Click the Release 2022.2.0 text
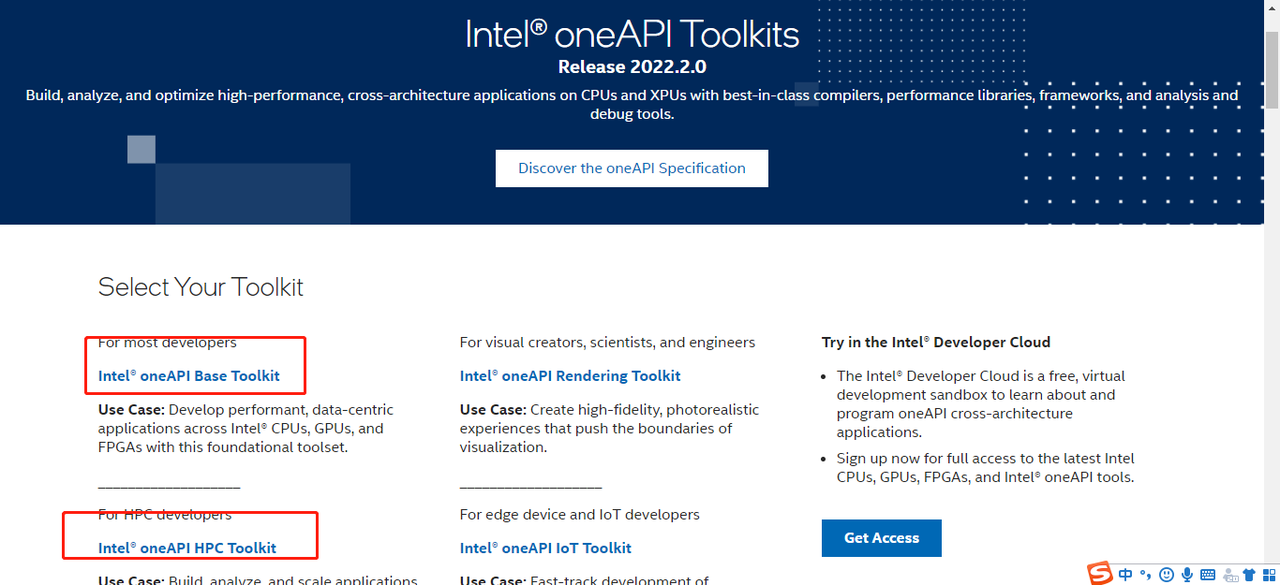1280x585 pixels. tap(631, 68)
